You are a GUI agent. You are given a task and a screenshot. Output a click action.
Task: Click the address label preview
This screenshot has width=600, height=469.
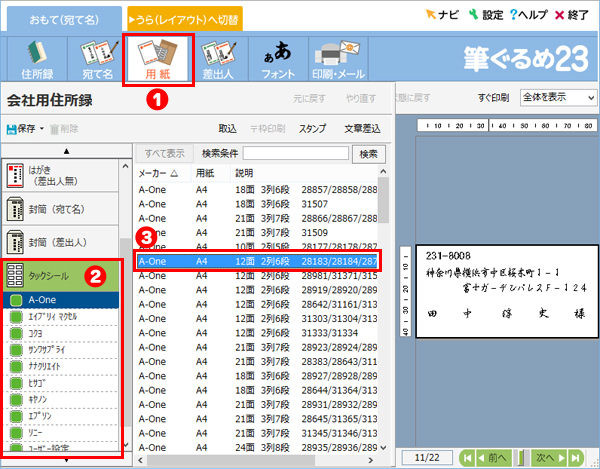click(x=507, y=291)
